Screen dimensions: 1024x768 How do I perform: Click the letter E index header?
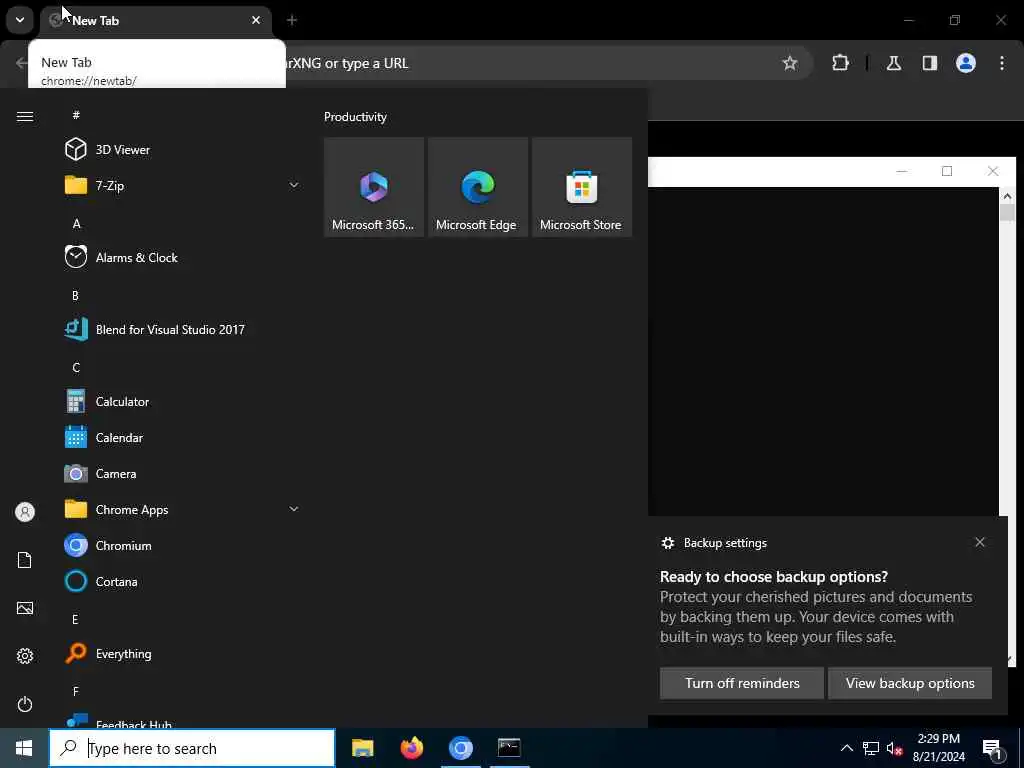pyautogui.click(x=75, y=619)
